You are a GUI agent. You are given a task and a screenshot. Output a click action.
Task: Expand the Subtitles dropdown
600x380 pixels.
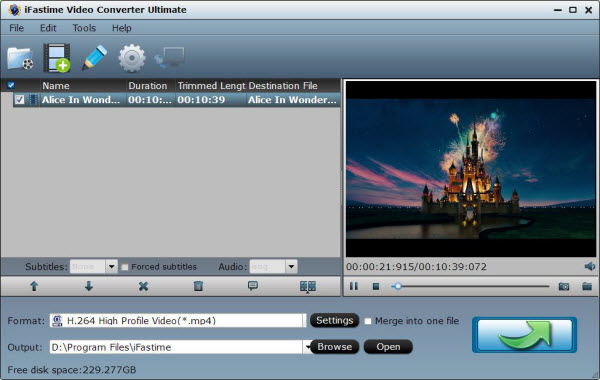111,266
